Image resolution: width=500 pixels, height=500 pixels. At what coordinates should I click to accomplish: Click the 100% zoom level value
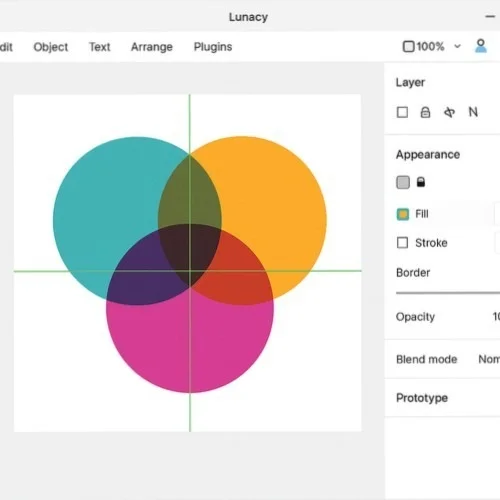click(430, 46)
